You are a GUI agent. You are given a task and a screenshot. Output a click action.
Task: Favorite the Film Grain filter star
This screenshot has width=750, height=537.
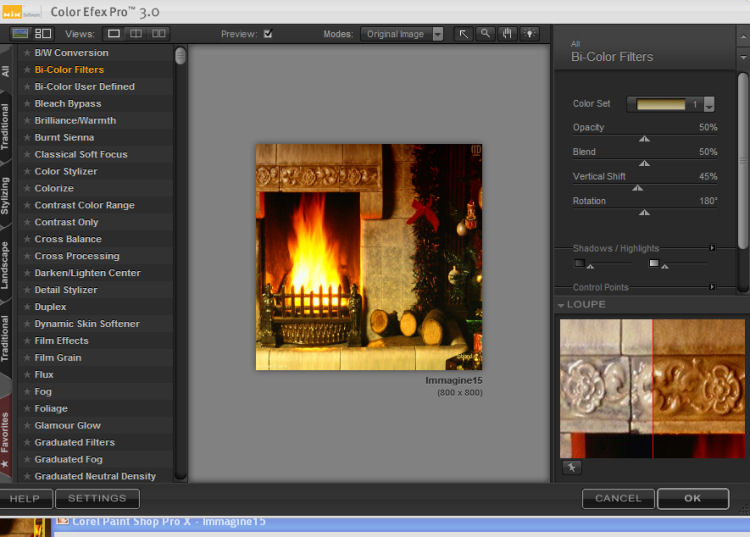click(x=27, y=357)
